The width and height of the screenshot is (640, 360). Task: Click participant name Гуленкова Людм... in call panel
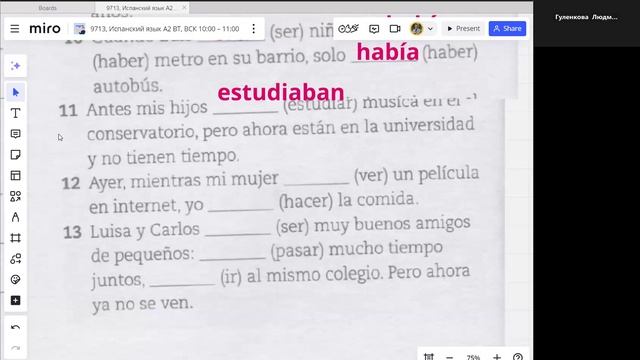(586, 17)
